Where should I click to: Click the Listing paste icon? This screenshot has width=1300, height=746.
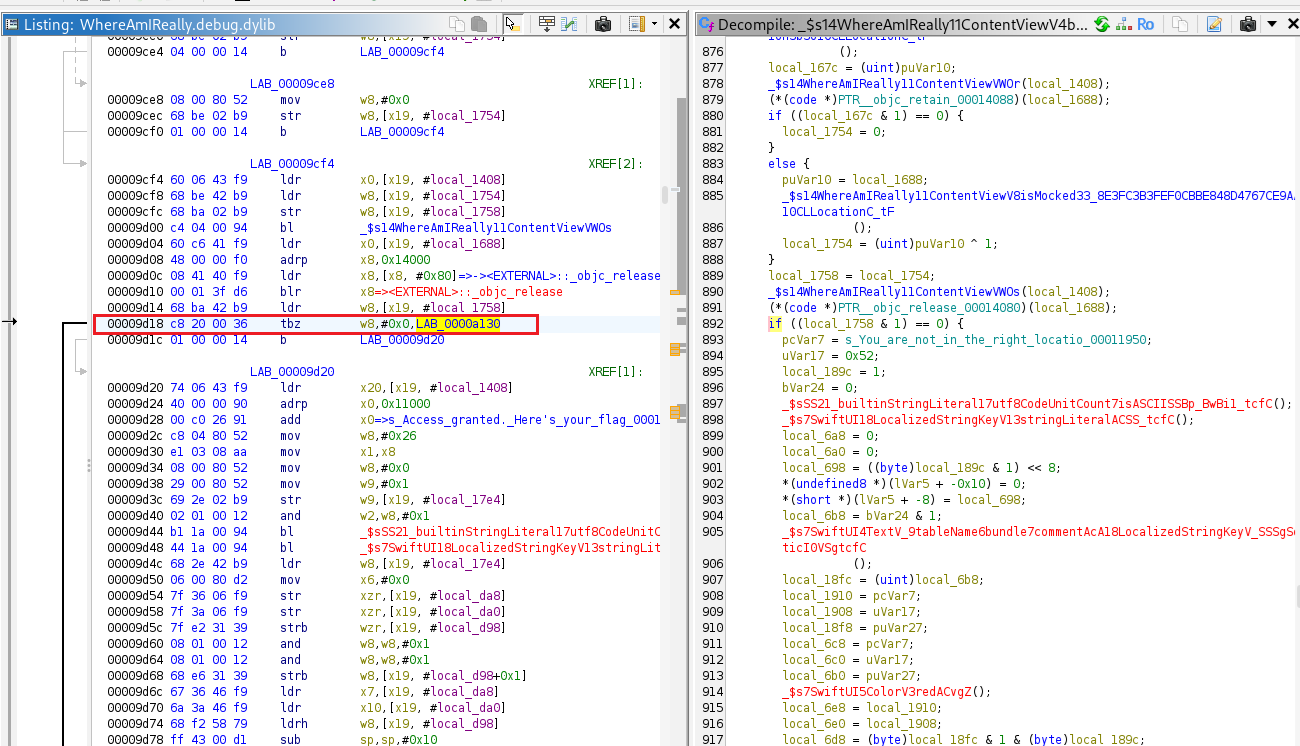(479, 24)
